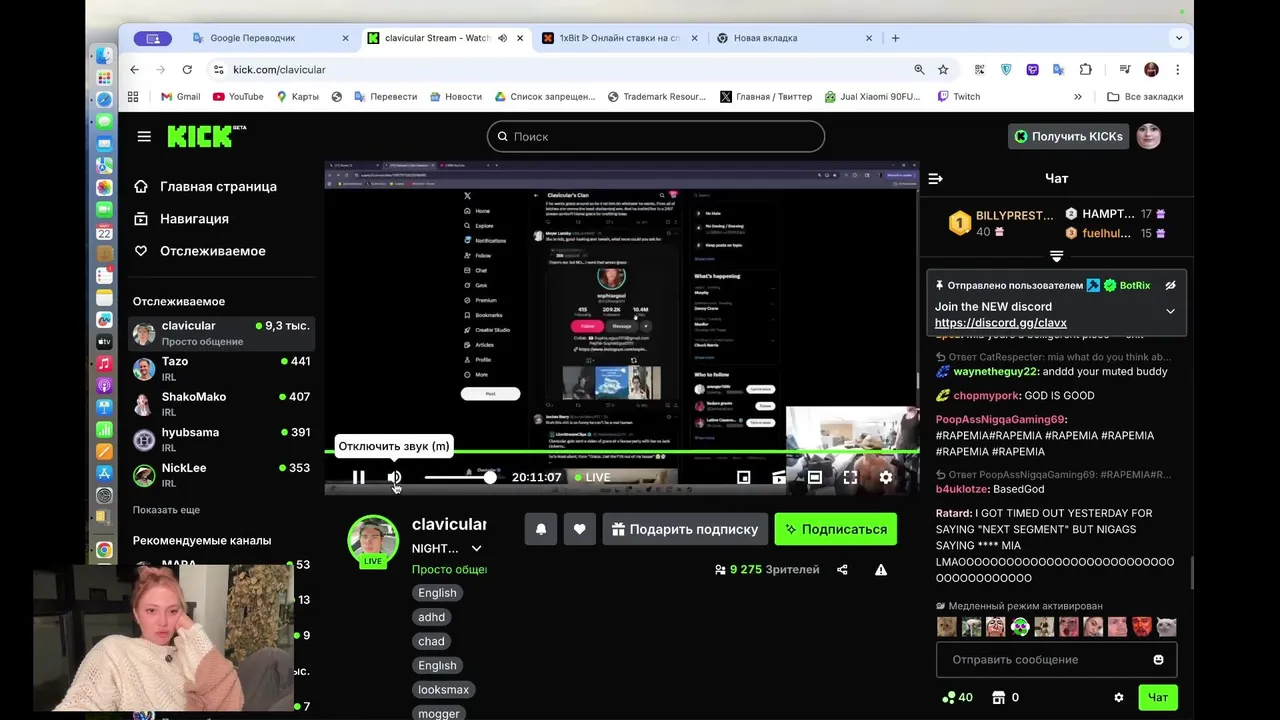Screen dimensions: 1280x720
Task: Expand list with Показать еще
Action: pos(166,510)
